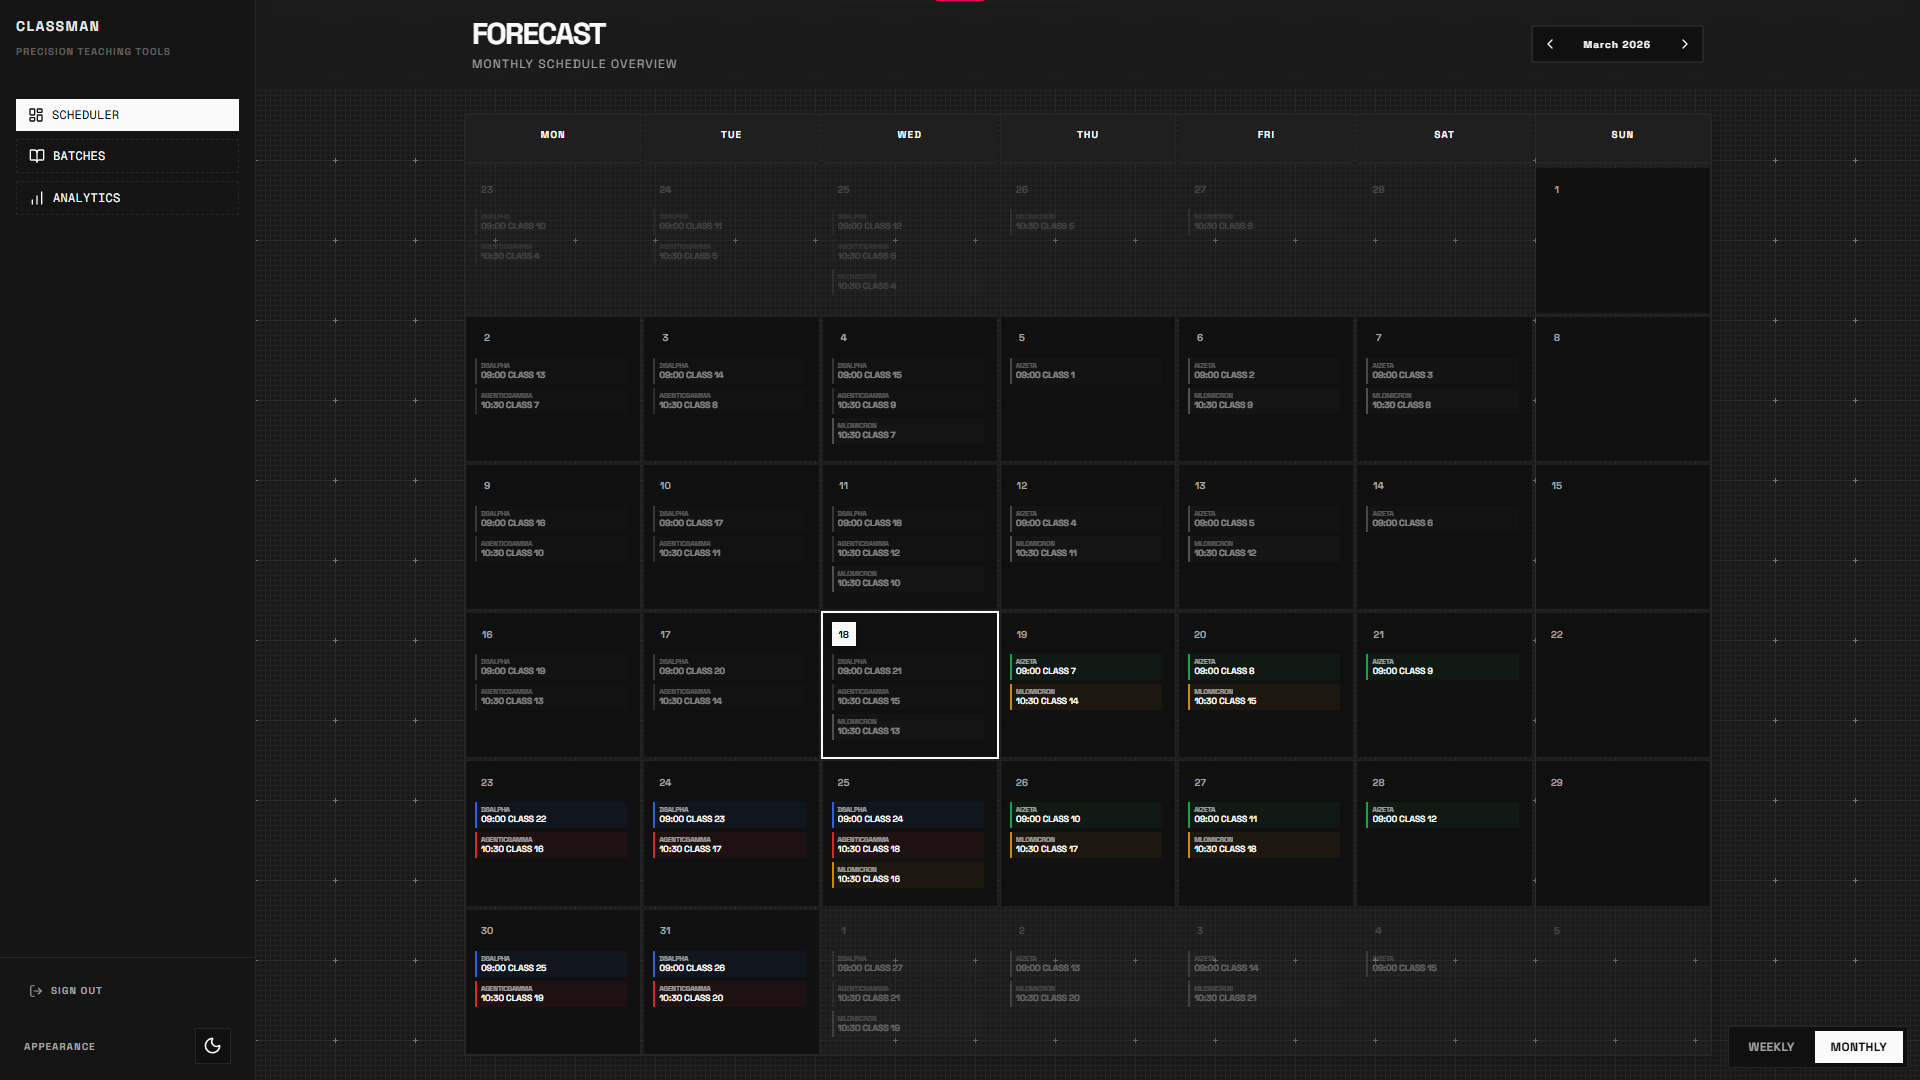Click the SIGN OUT link
Viewport: 1920px width, 1080px height.
[76, 991]
